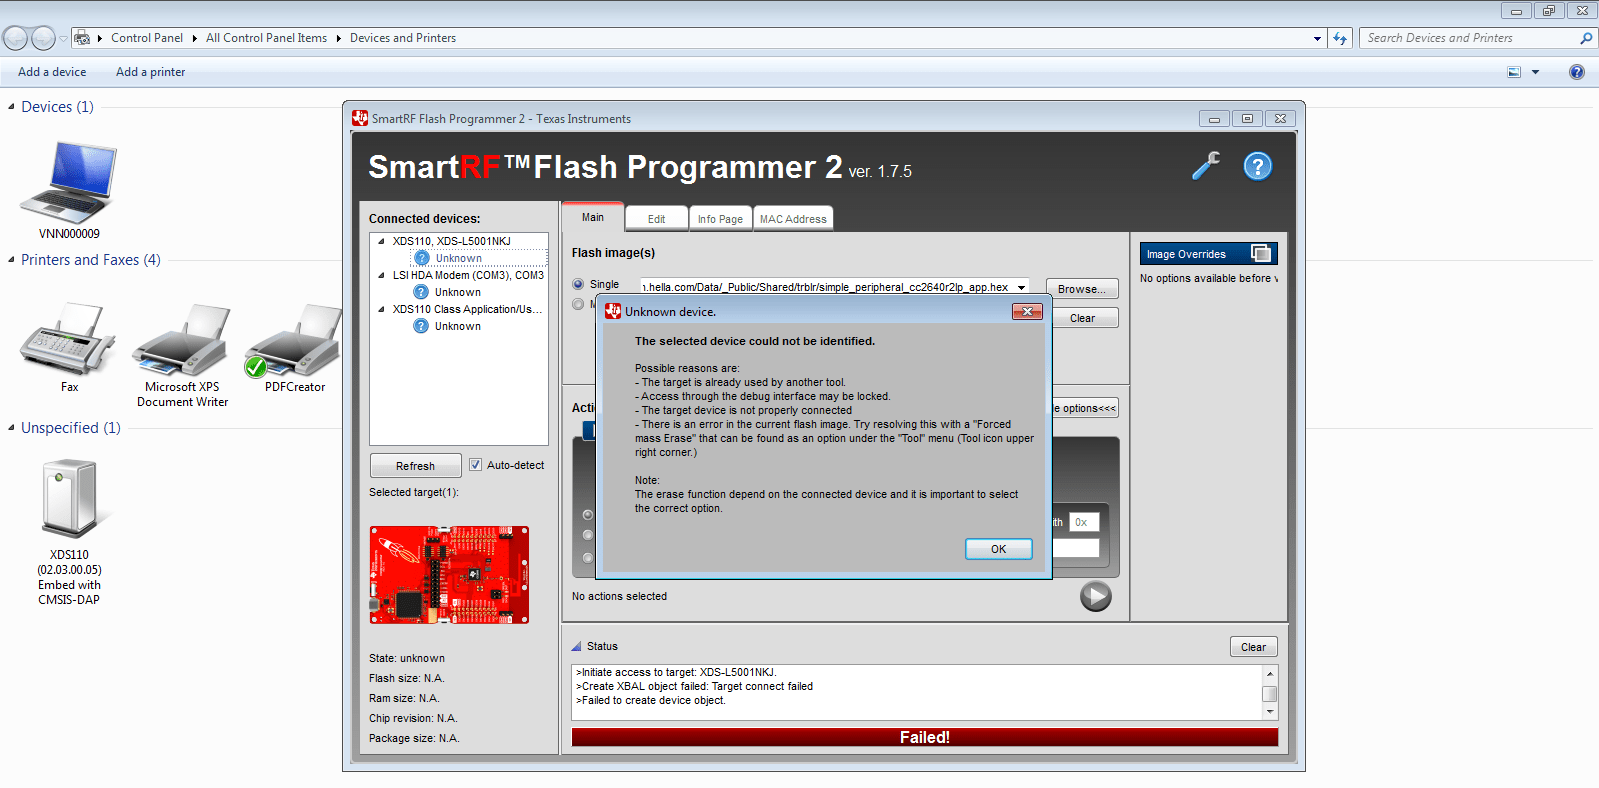
Task: Switch to the Main tab
Action: coord(593,217)
